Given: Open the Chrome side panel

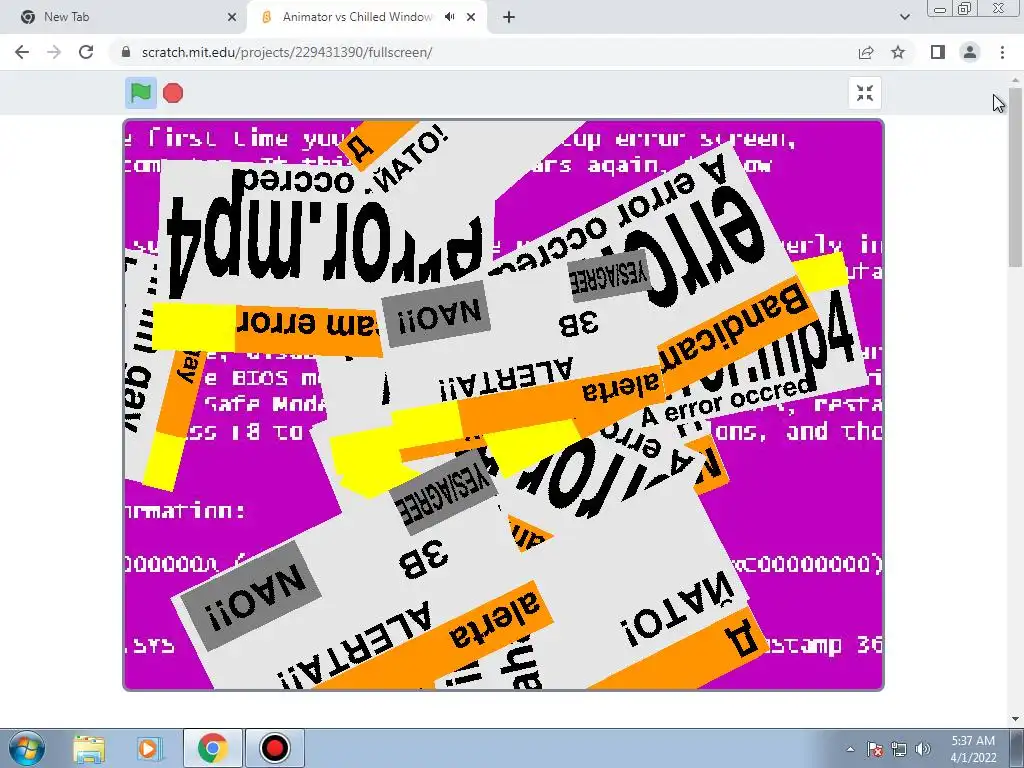Looking at the screenshot, I should click(x=938, y=52).
